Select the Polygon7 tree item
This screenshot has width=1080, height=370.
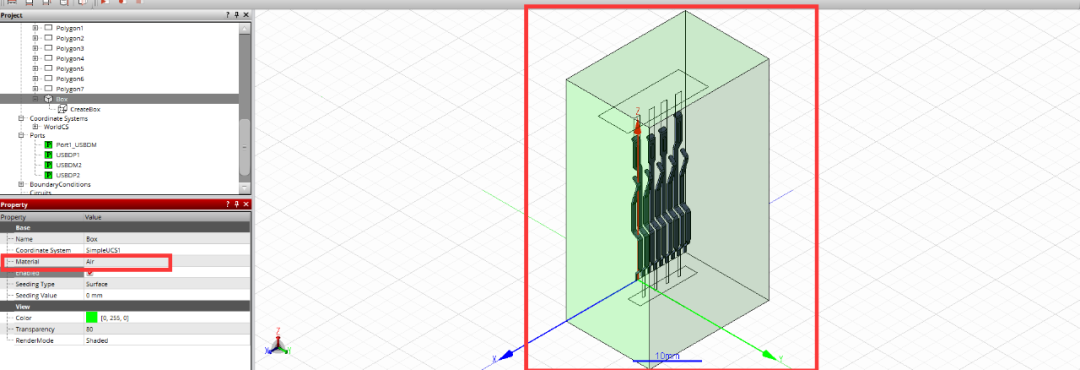[x=70, y=89]
